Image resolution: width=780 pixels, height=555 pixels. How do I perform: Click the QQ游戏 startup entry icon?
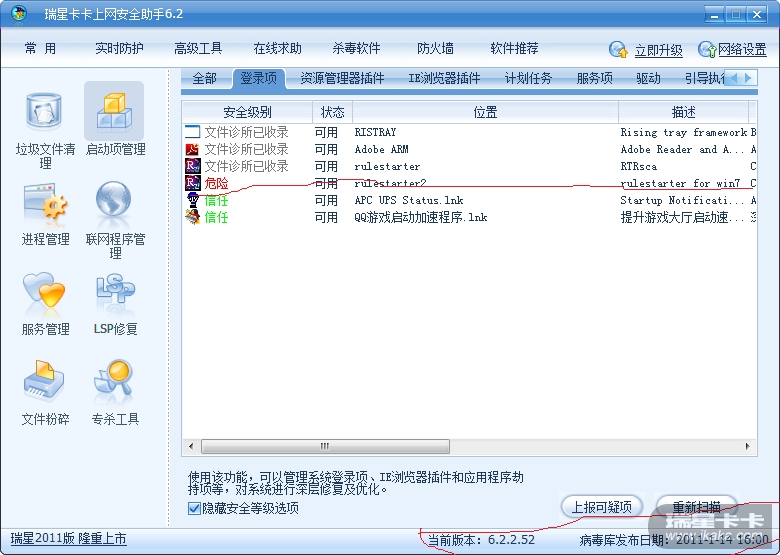pos(192,217)
